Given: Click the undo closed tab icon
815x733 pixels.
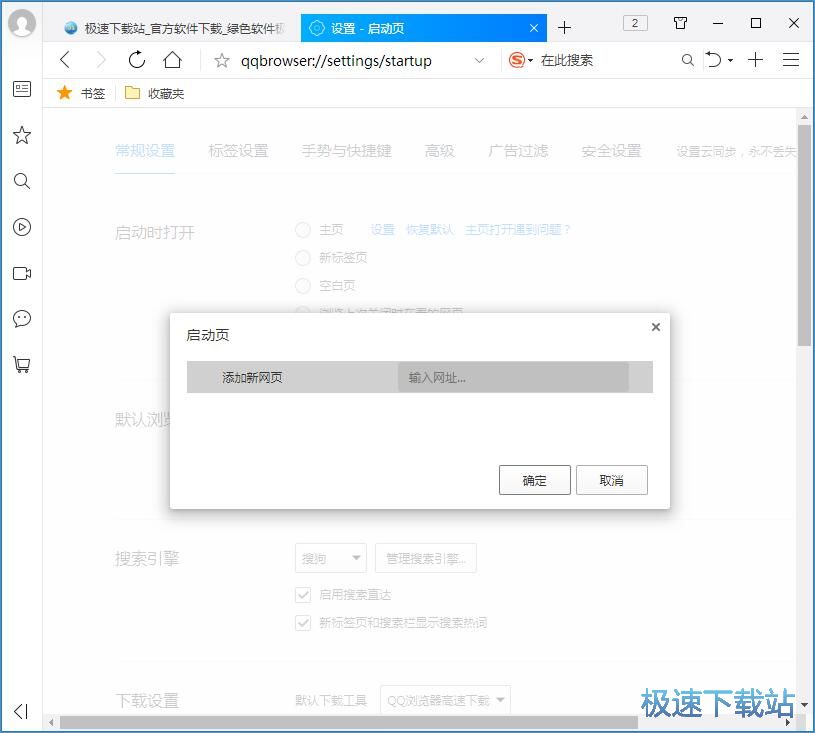Looking at the screenshot, I should (x=714, y=60).
